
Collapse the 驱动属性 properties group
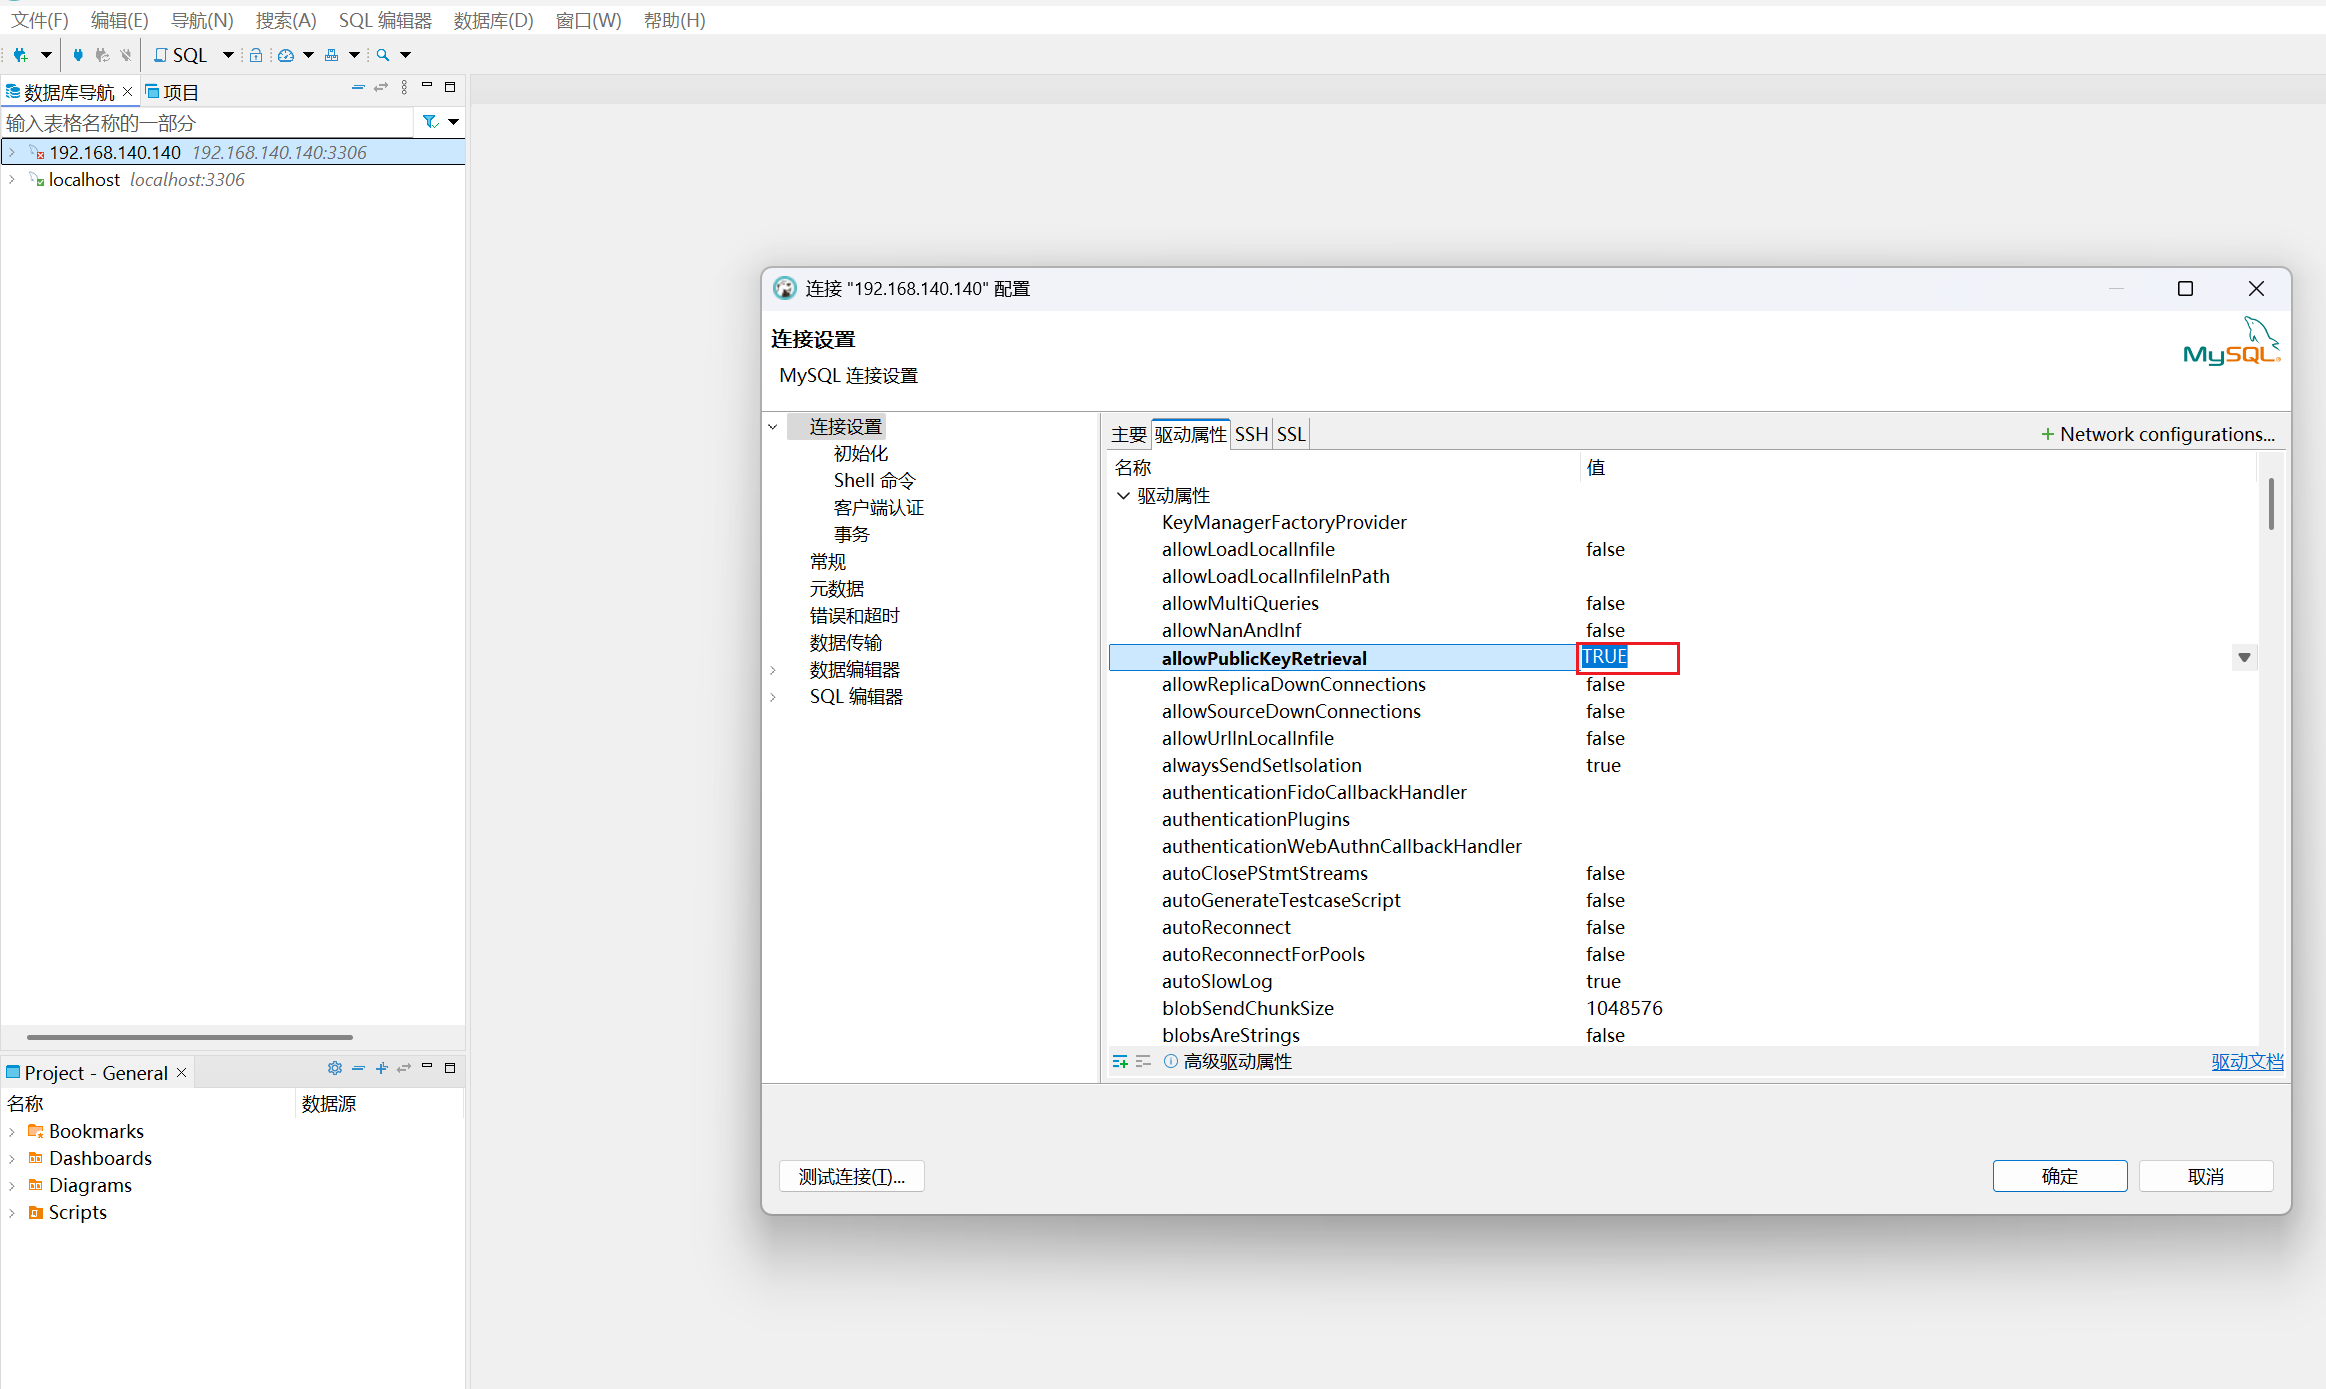tap(1123, 495)
